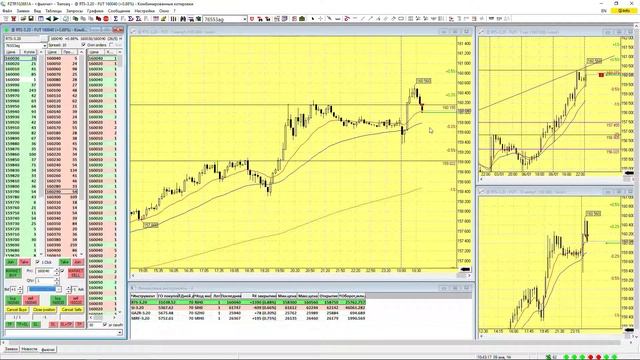Open the account dropdown in order panel
The width and height of the screenshot is (640, 360).
point(44,45)
